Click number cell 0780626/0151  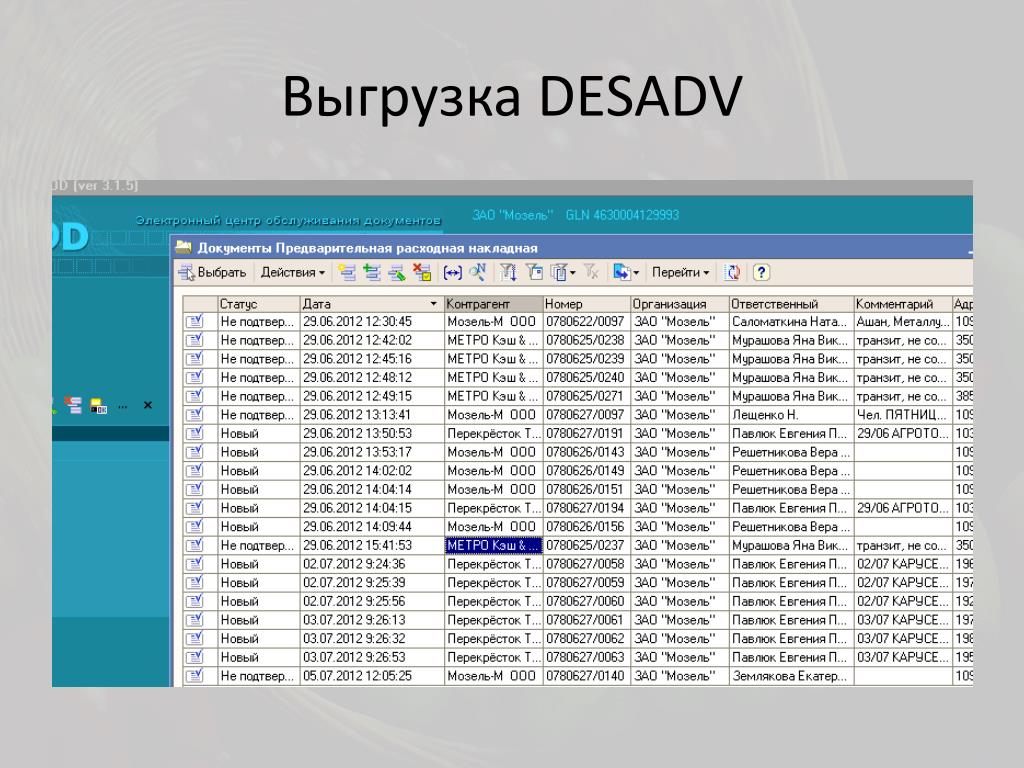pyautogui.click(x=587, y=489)
